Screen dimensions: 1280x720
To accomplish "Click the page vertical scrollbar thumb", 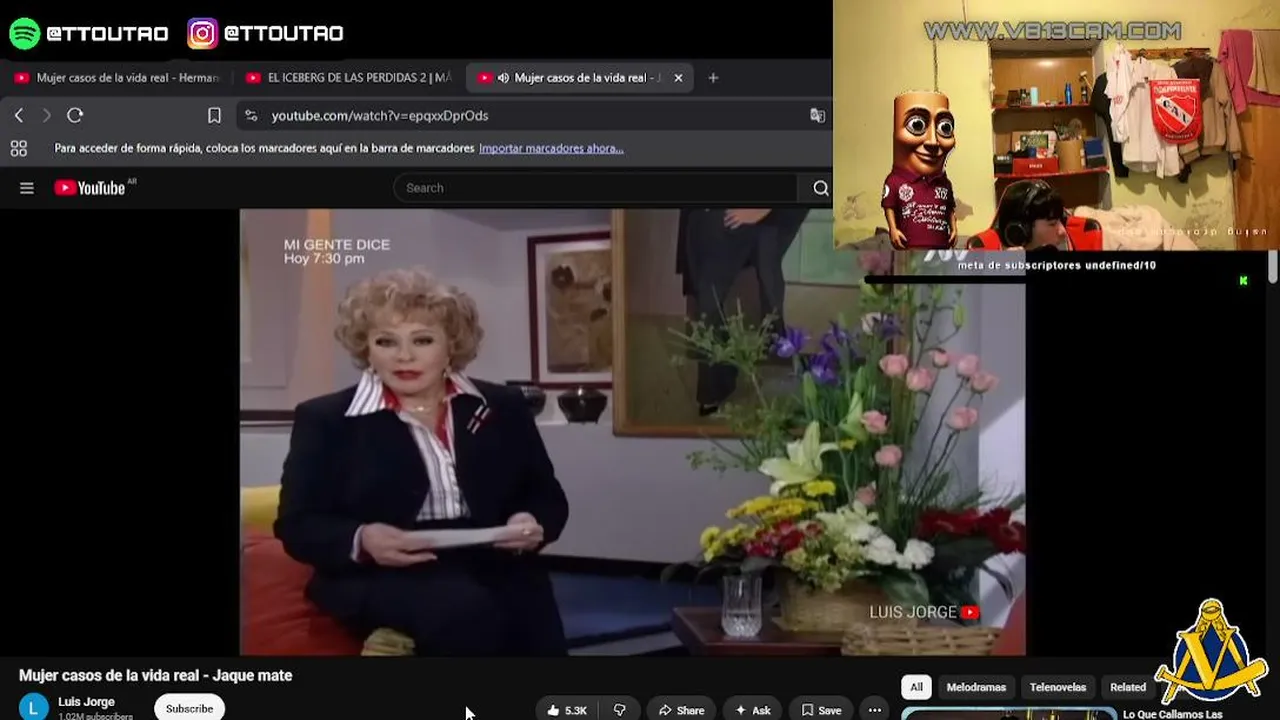I will (1272, 265).
